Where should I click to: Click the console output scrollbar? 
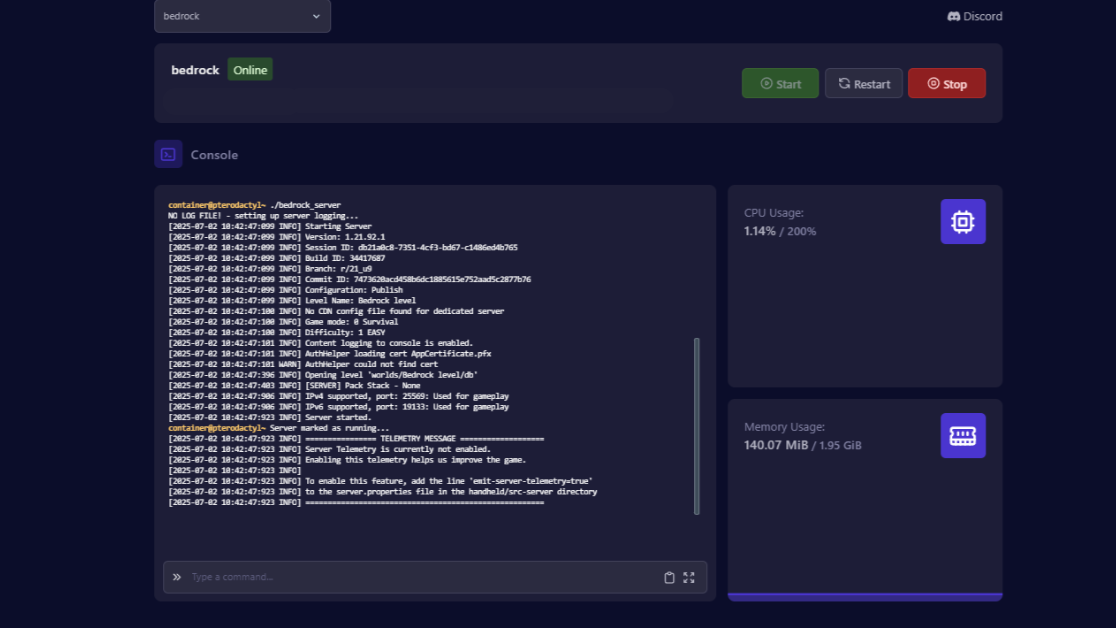tap(696, 425)
